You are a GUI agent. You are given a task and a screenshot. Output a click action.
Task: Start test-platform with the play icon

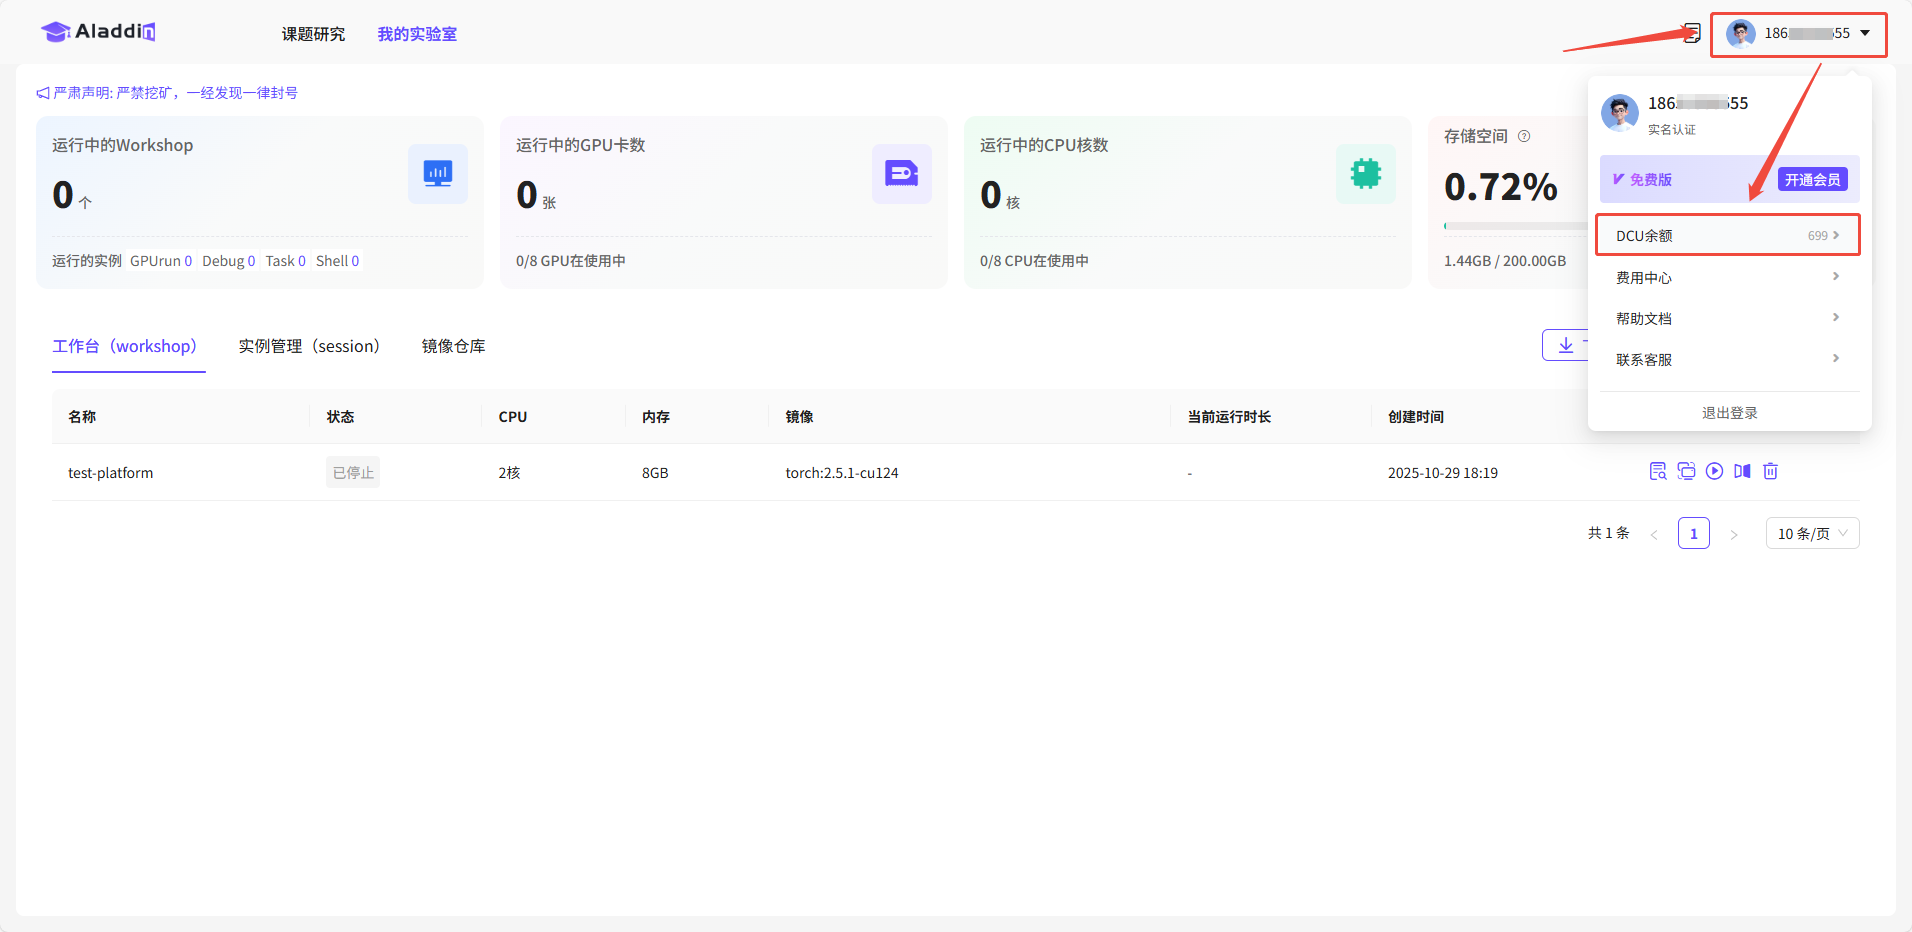point(1714,471)
